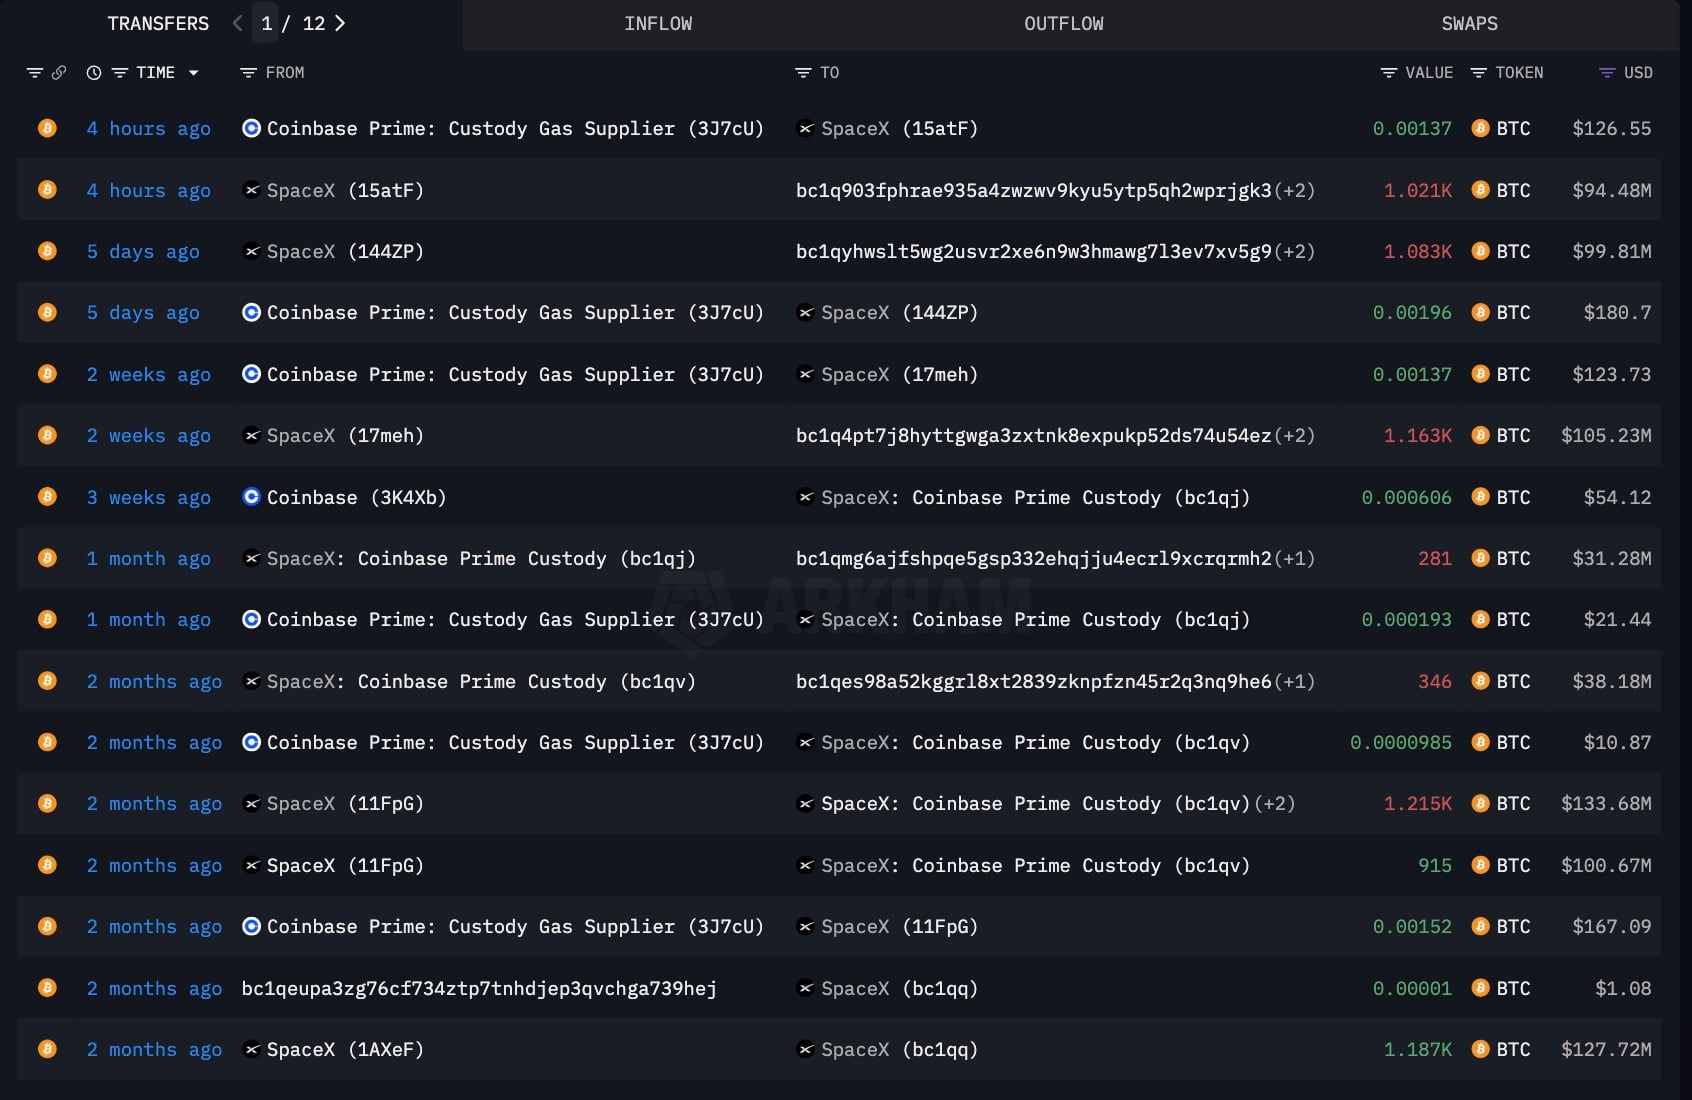The width and height of the screenshot is (1692, 1100).
Task: Click the link filter icon in header
Action: (59, 73)
